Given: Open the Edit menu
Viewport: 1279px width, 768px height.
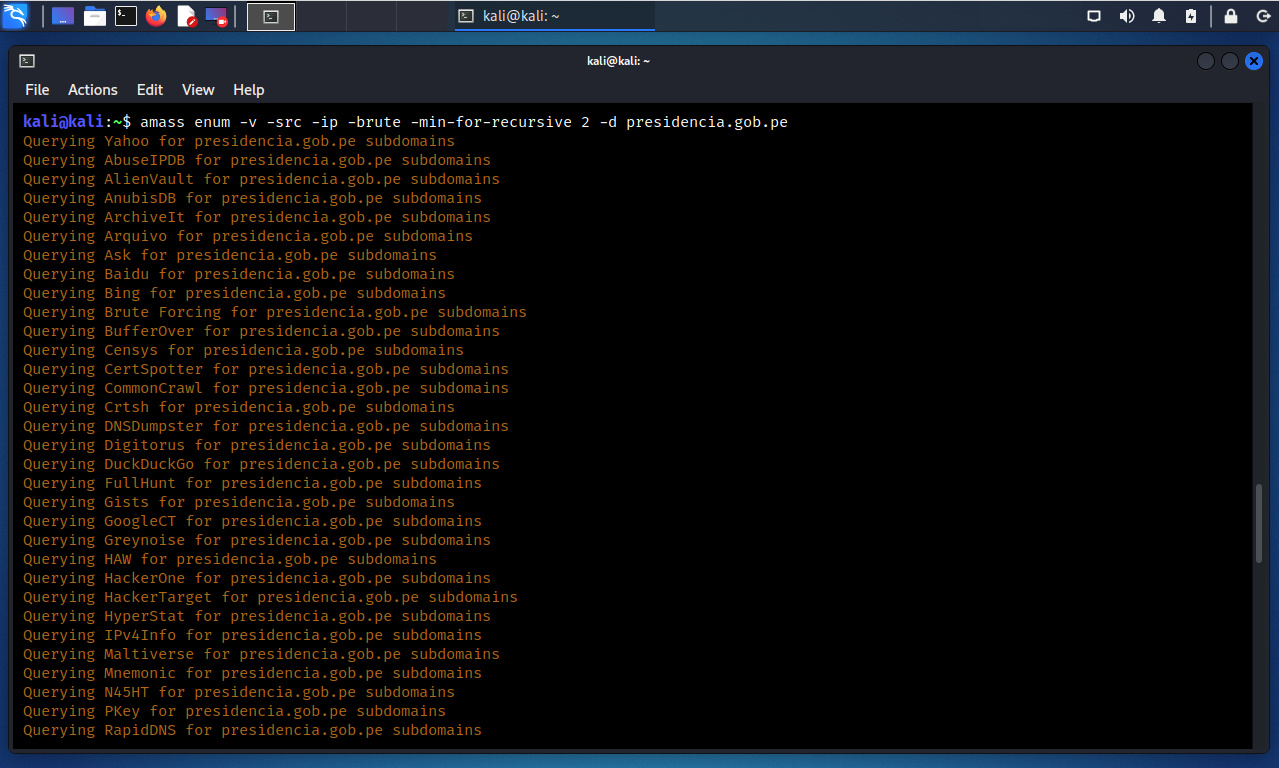Looking at the screenshot, I should pos(150,90).
